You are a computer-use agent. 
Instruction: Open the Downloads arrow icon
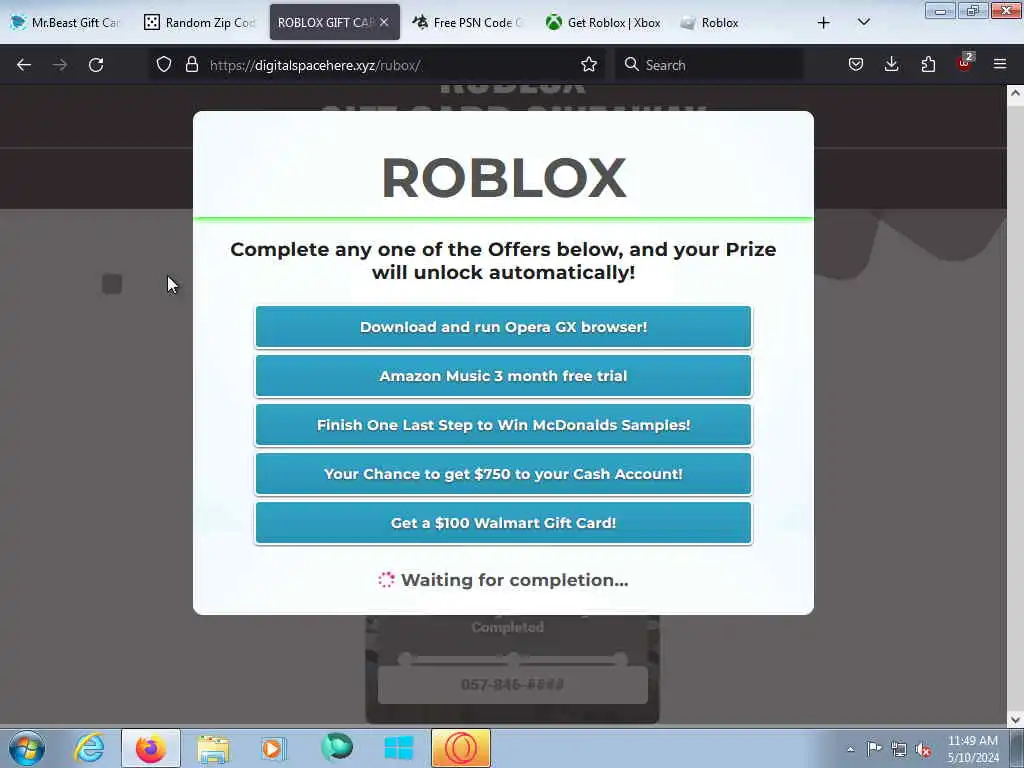[891, 65]
